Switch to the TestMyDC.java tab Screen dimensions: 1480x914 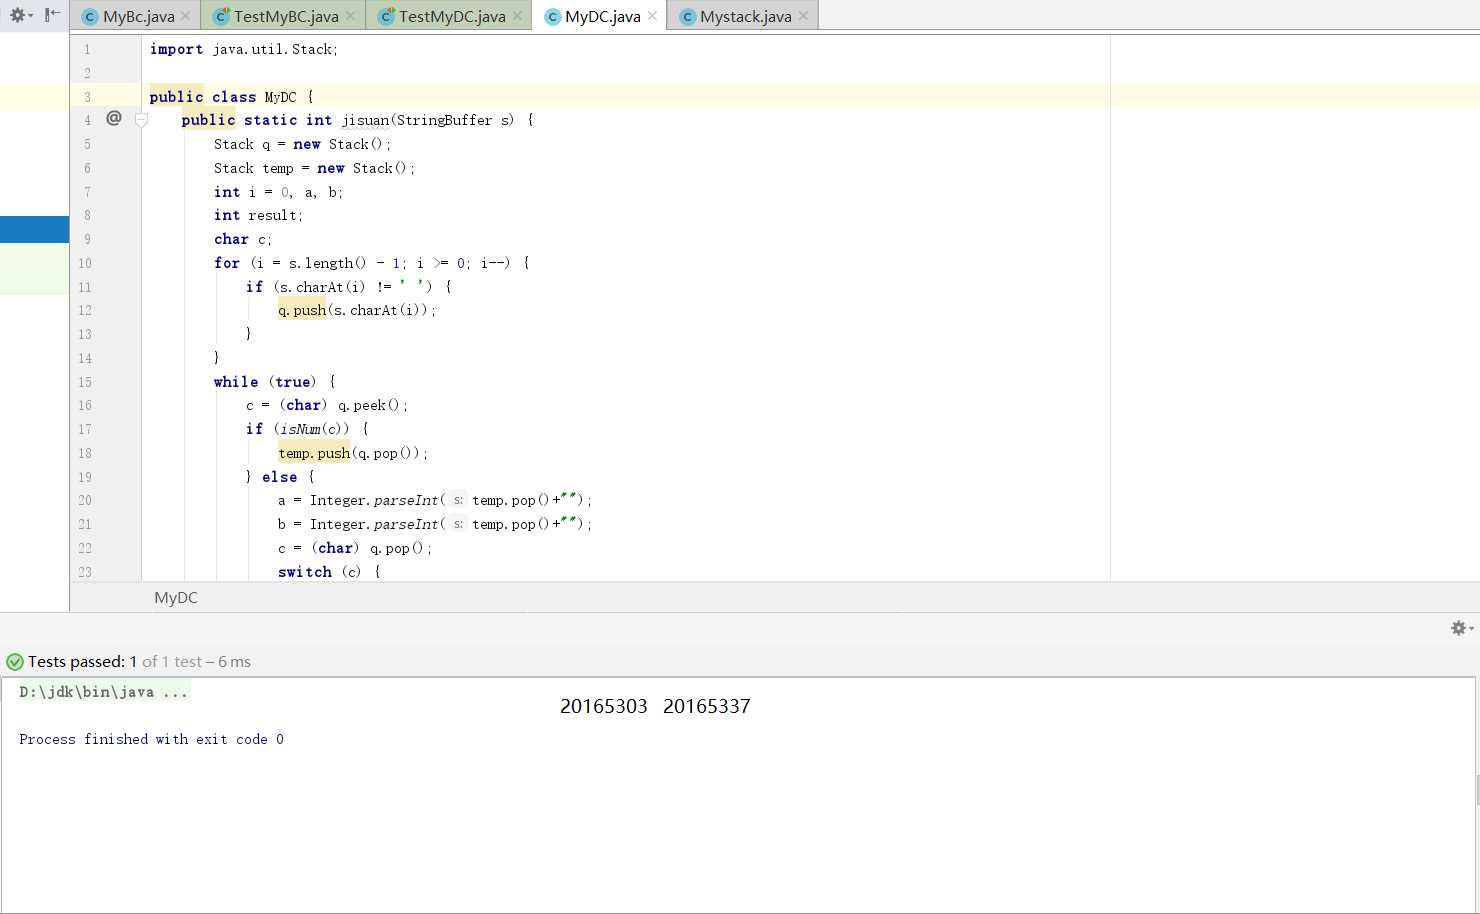452,16
